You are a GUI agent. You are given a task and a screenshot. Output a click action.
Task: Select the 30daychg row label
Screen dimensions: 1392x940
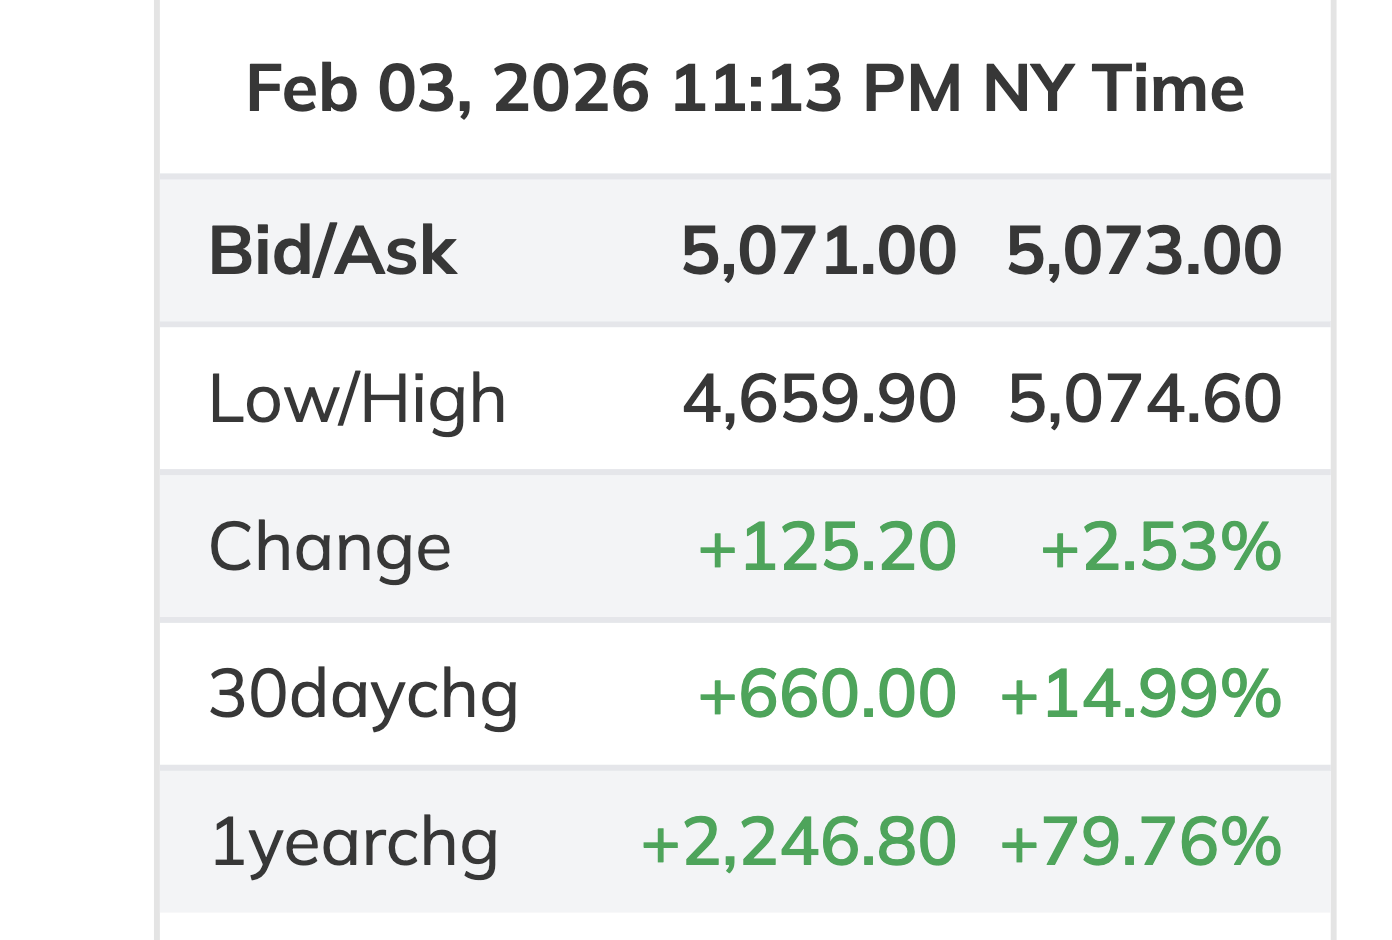pos(363,694)
